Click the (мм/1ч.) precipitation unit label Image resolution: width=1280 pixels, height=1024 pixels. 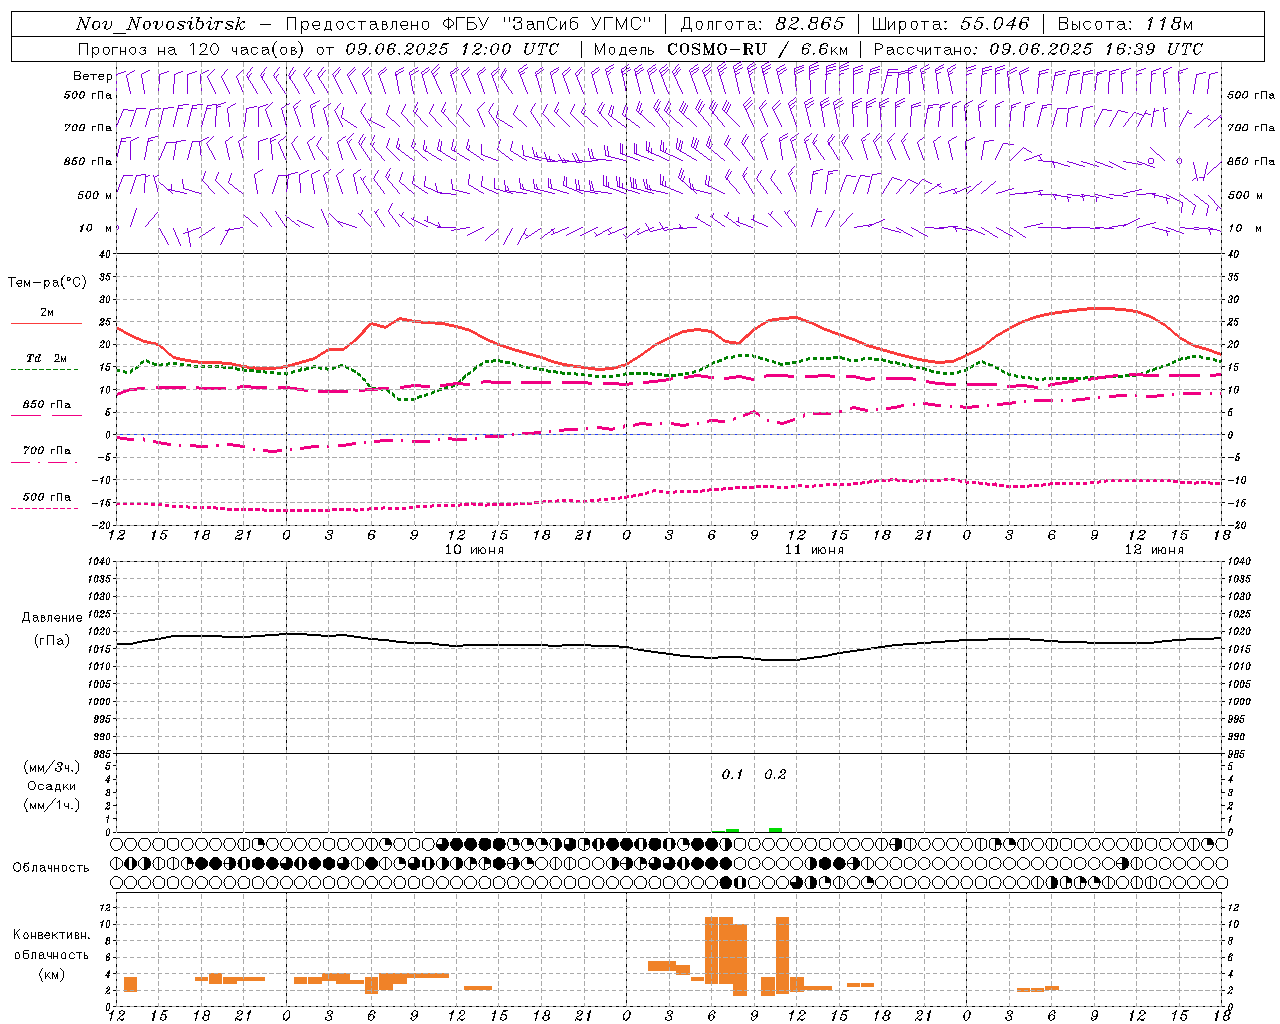[52, 805]
